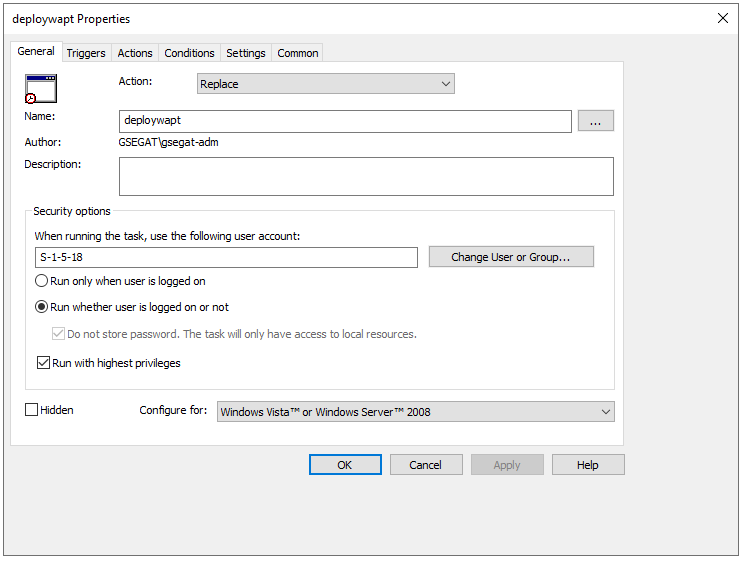Select the Settings tab
Image resolution: width=742 pixels, height=561 pixels.
coord(246,53)
